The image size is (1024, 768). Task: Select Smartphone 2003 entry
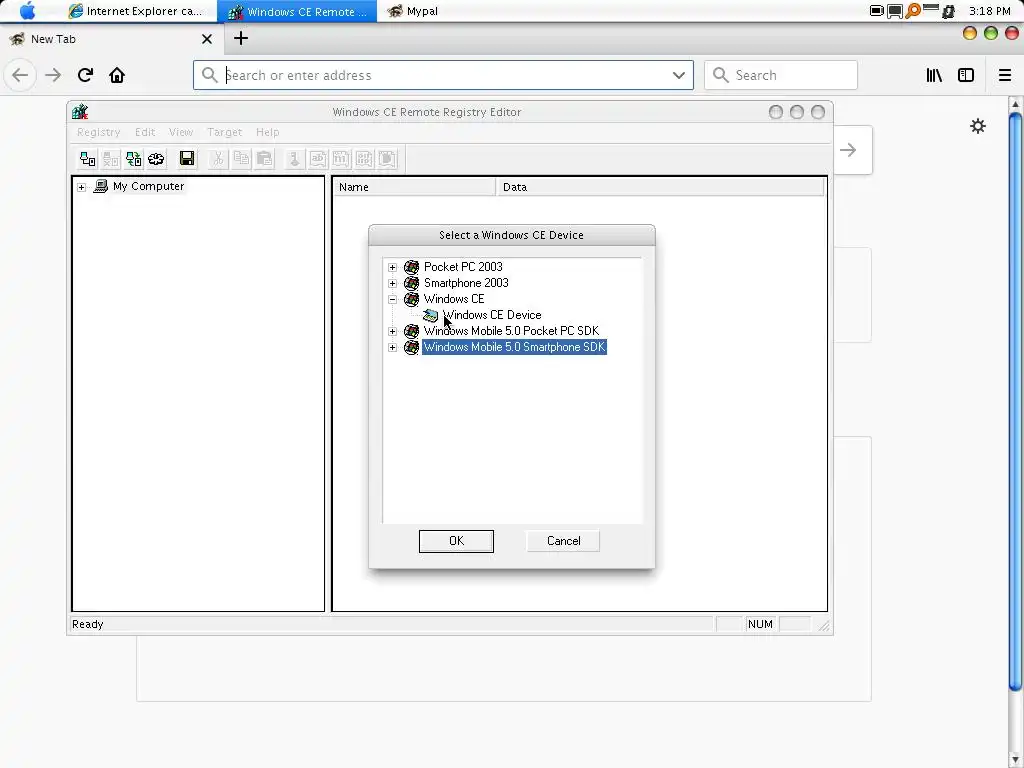coord(466,283)
